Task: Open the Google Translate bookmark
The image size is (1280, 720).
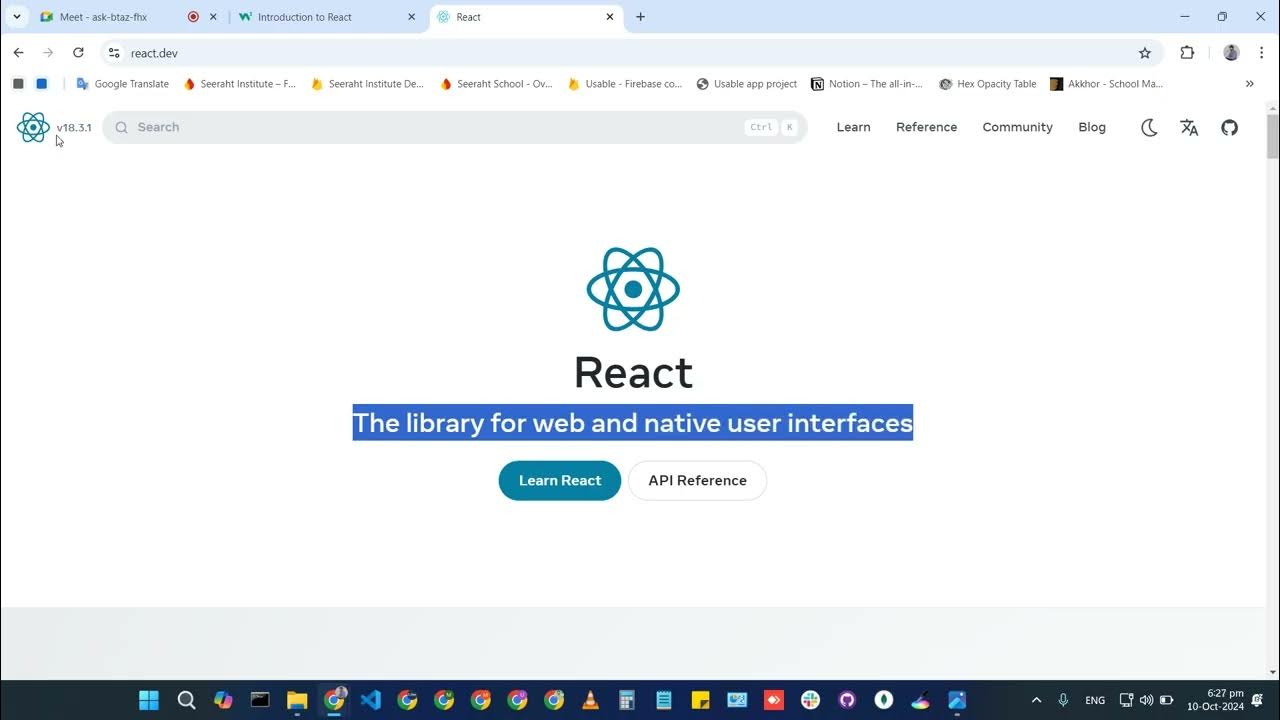Action: coord(122,84)
